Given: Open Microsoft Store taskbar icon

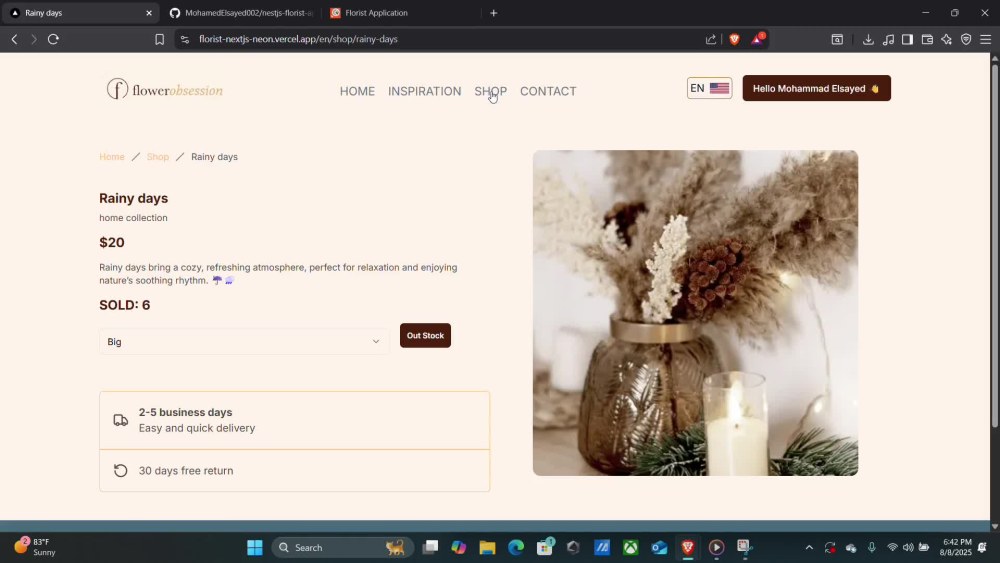Looking at the screenshot, I should pyautogui.click(x=545, y=547).
